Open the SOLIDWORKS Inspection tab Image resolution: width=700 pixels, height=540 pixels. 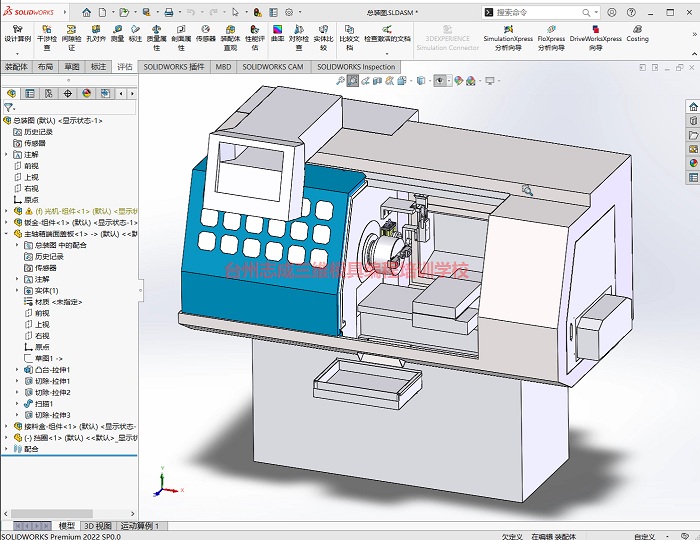click(356, 67)
